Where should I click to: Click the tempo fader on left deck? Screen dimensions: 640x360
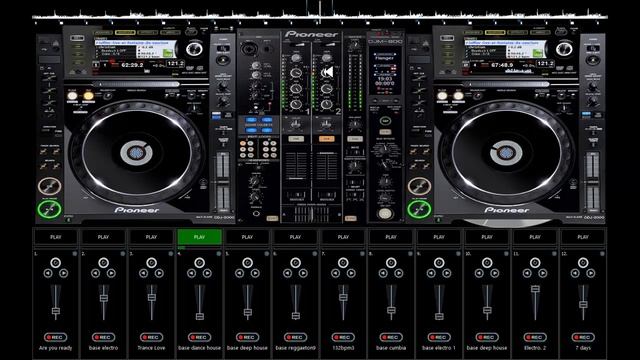(223, 182)
